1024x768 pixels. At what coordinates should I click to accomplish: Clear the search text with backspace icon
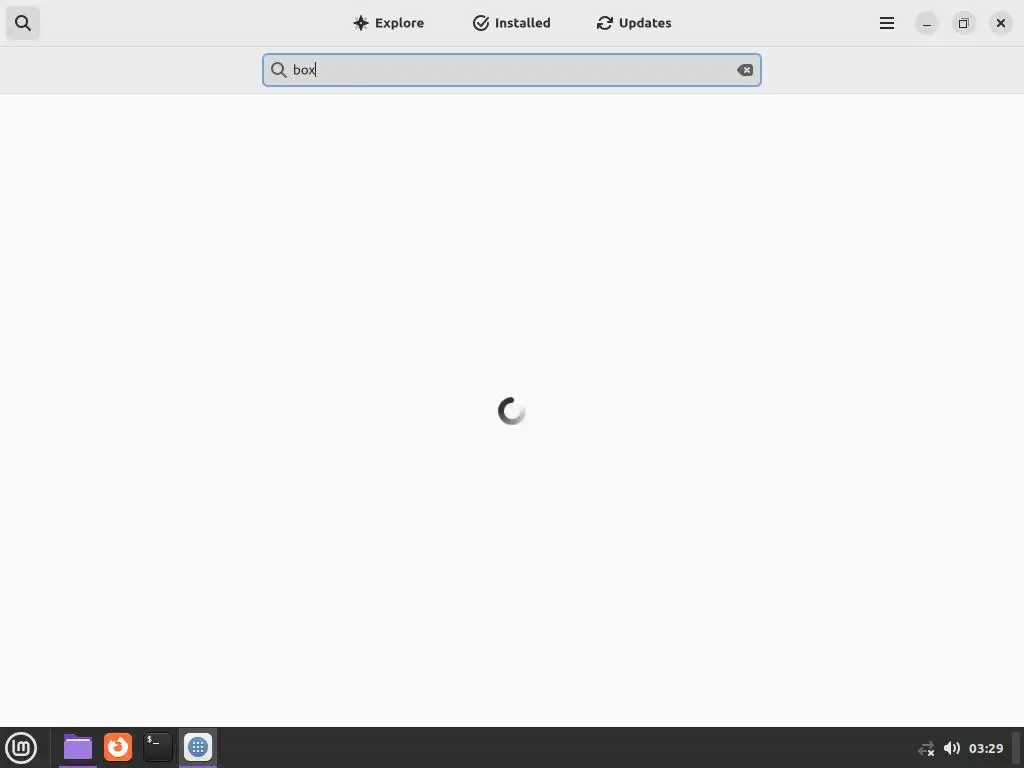[x=745, y=70]
